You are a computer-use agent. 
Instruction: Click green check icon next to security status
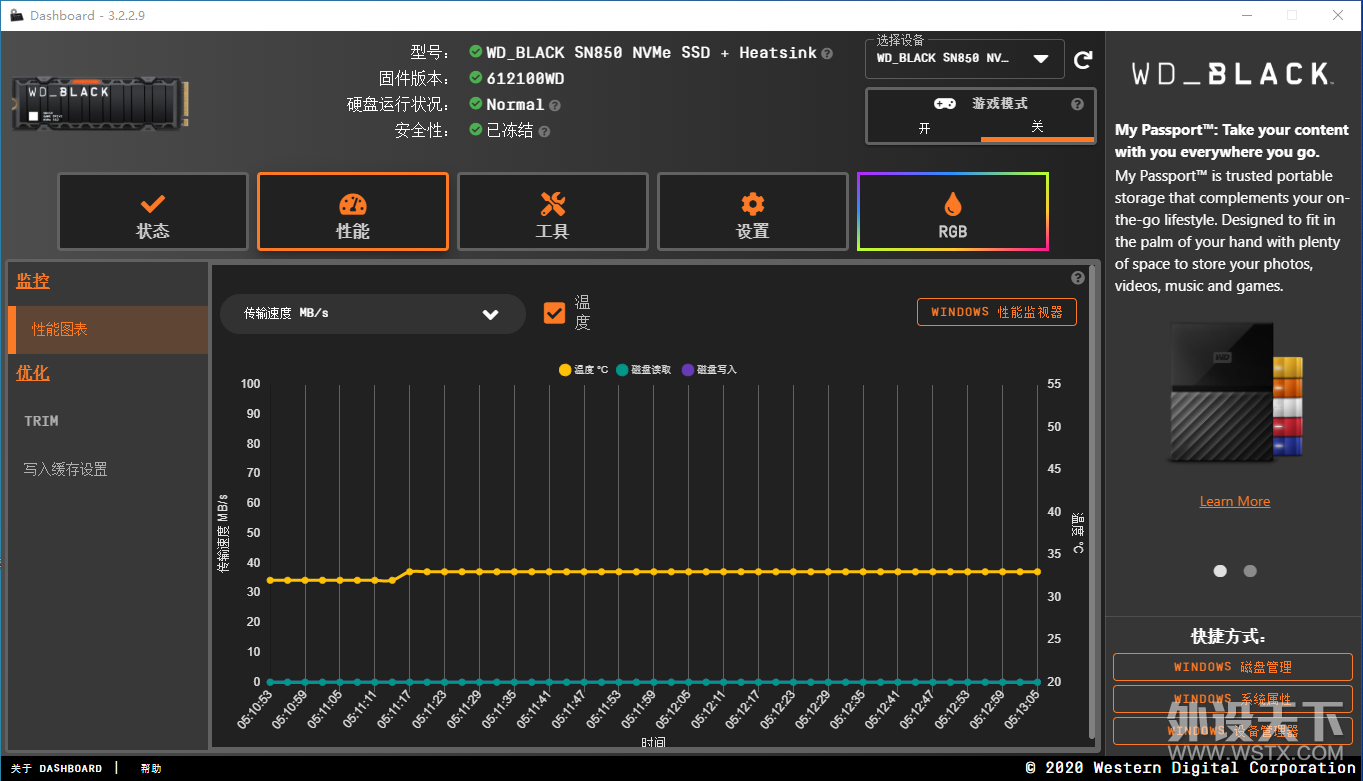tap(476, 130)
